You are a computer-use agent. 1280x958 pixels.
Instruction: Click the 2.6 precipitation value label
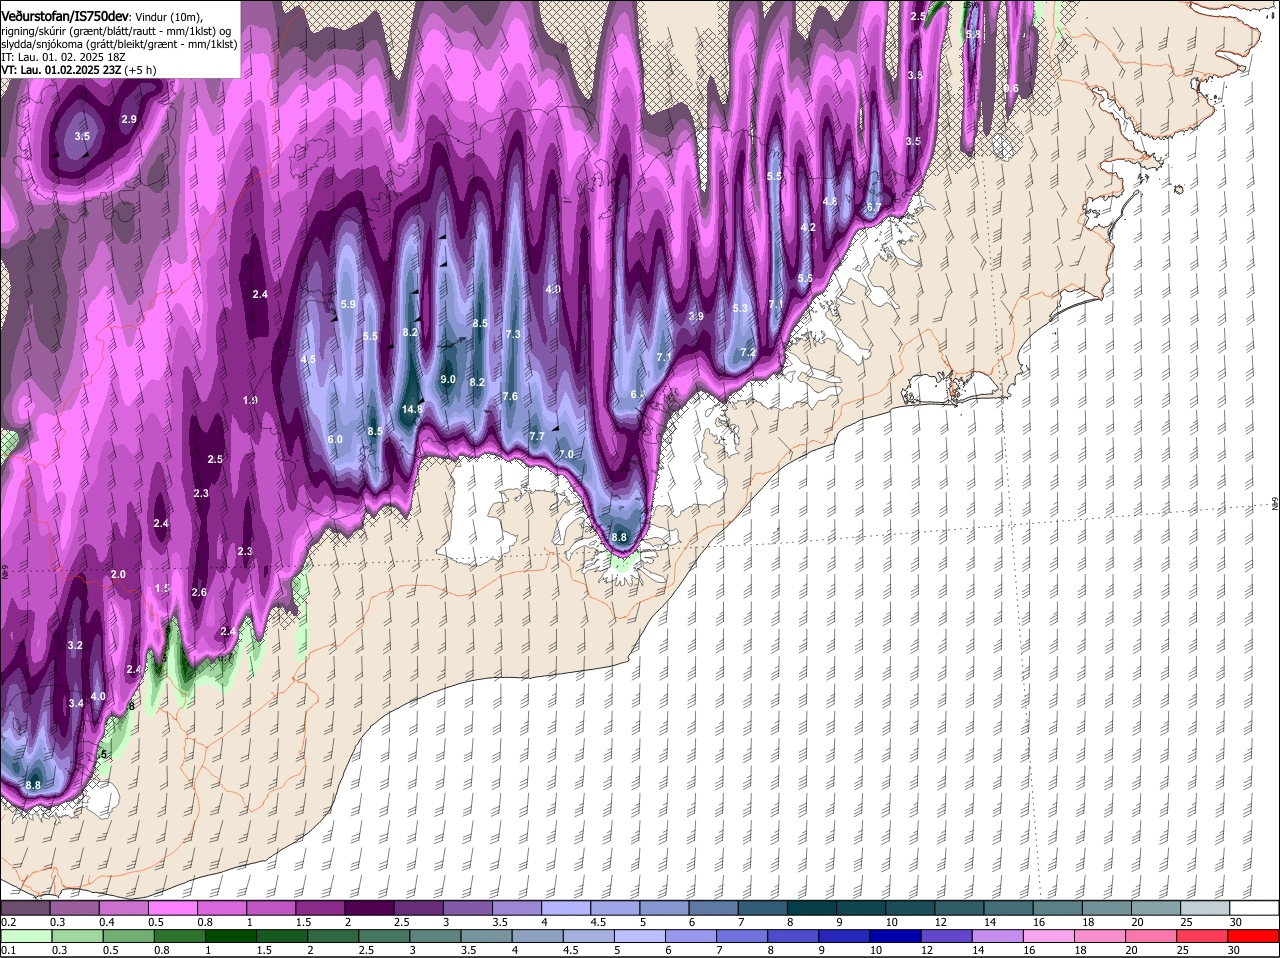coord(199,592)
